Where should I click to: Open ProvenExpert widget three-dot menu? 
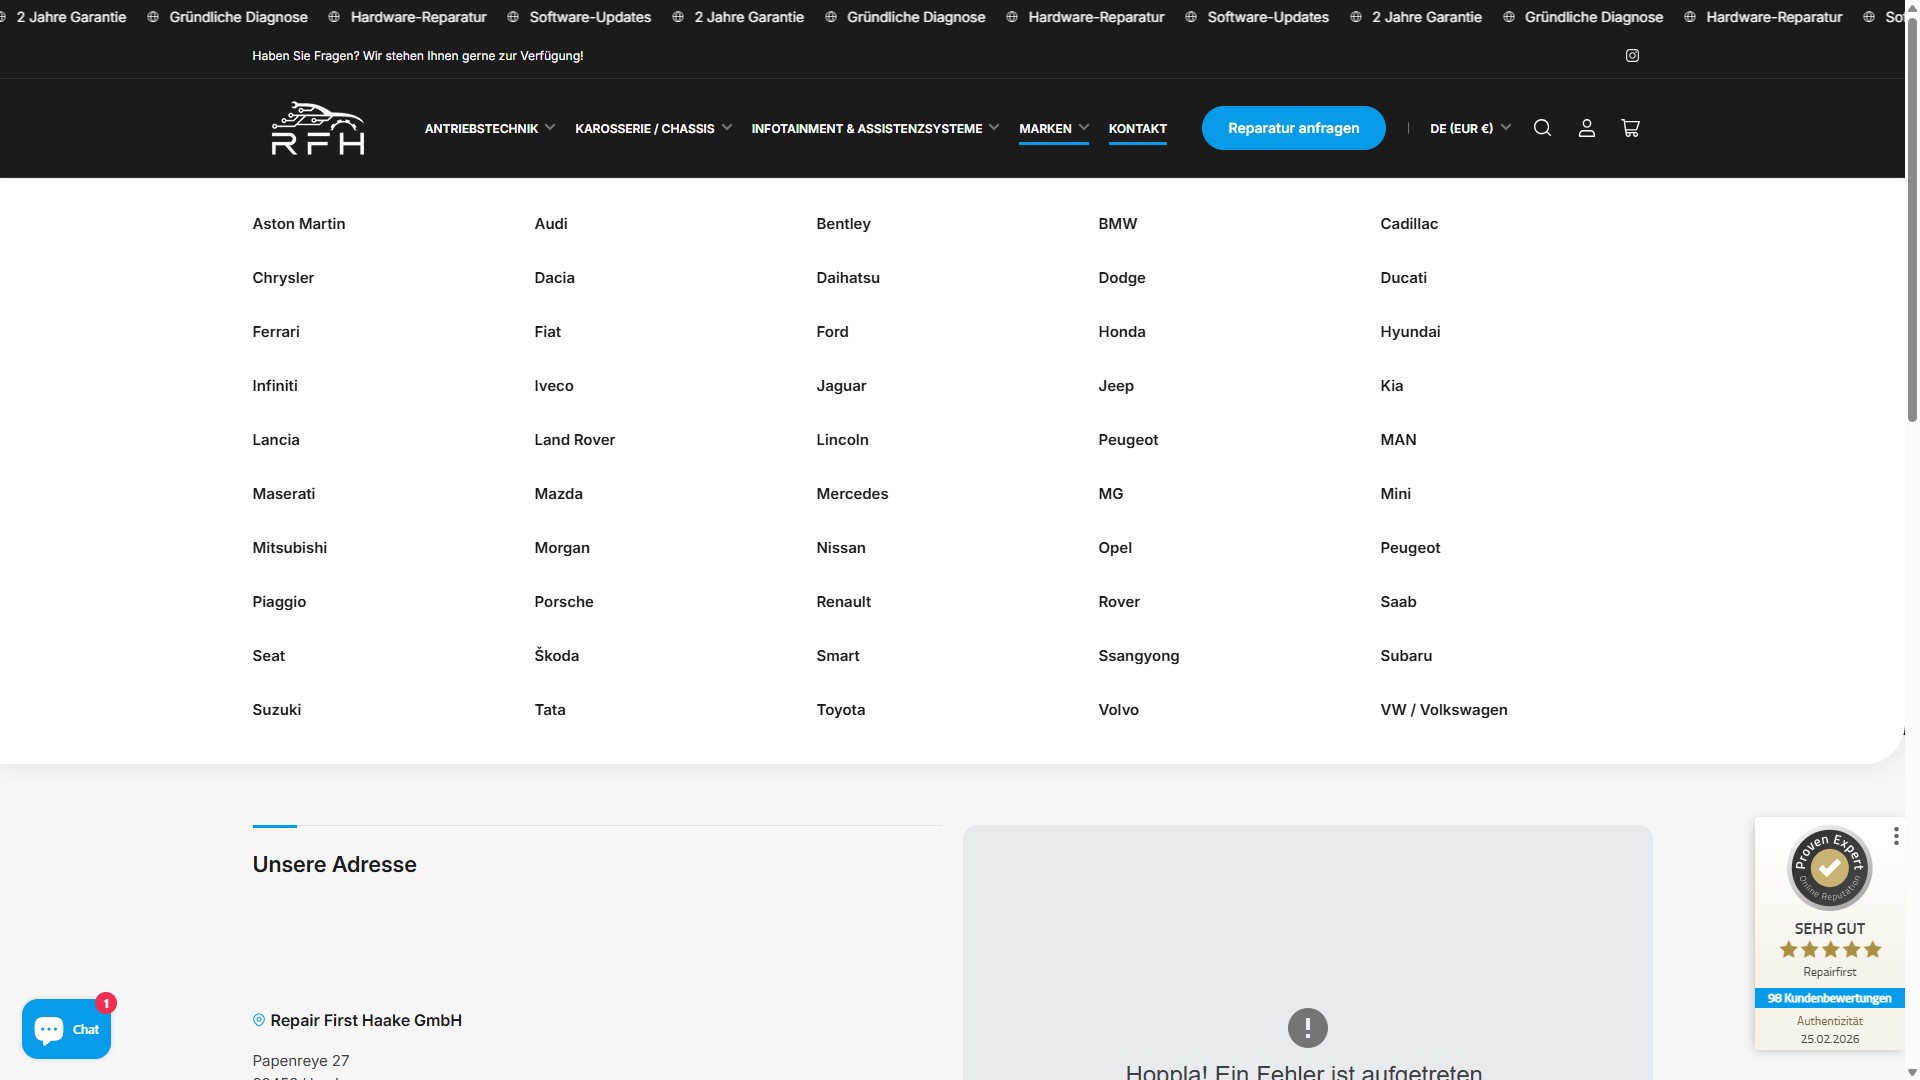point(1895,836)
